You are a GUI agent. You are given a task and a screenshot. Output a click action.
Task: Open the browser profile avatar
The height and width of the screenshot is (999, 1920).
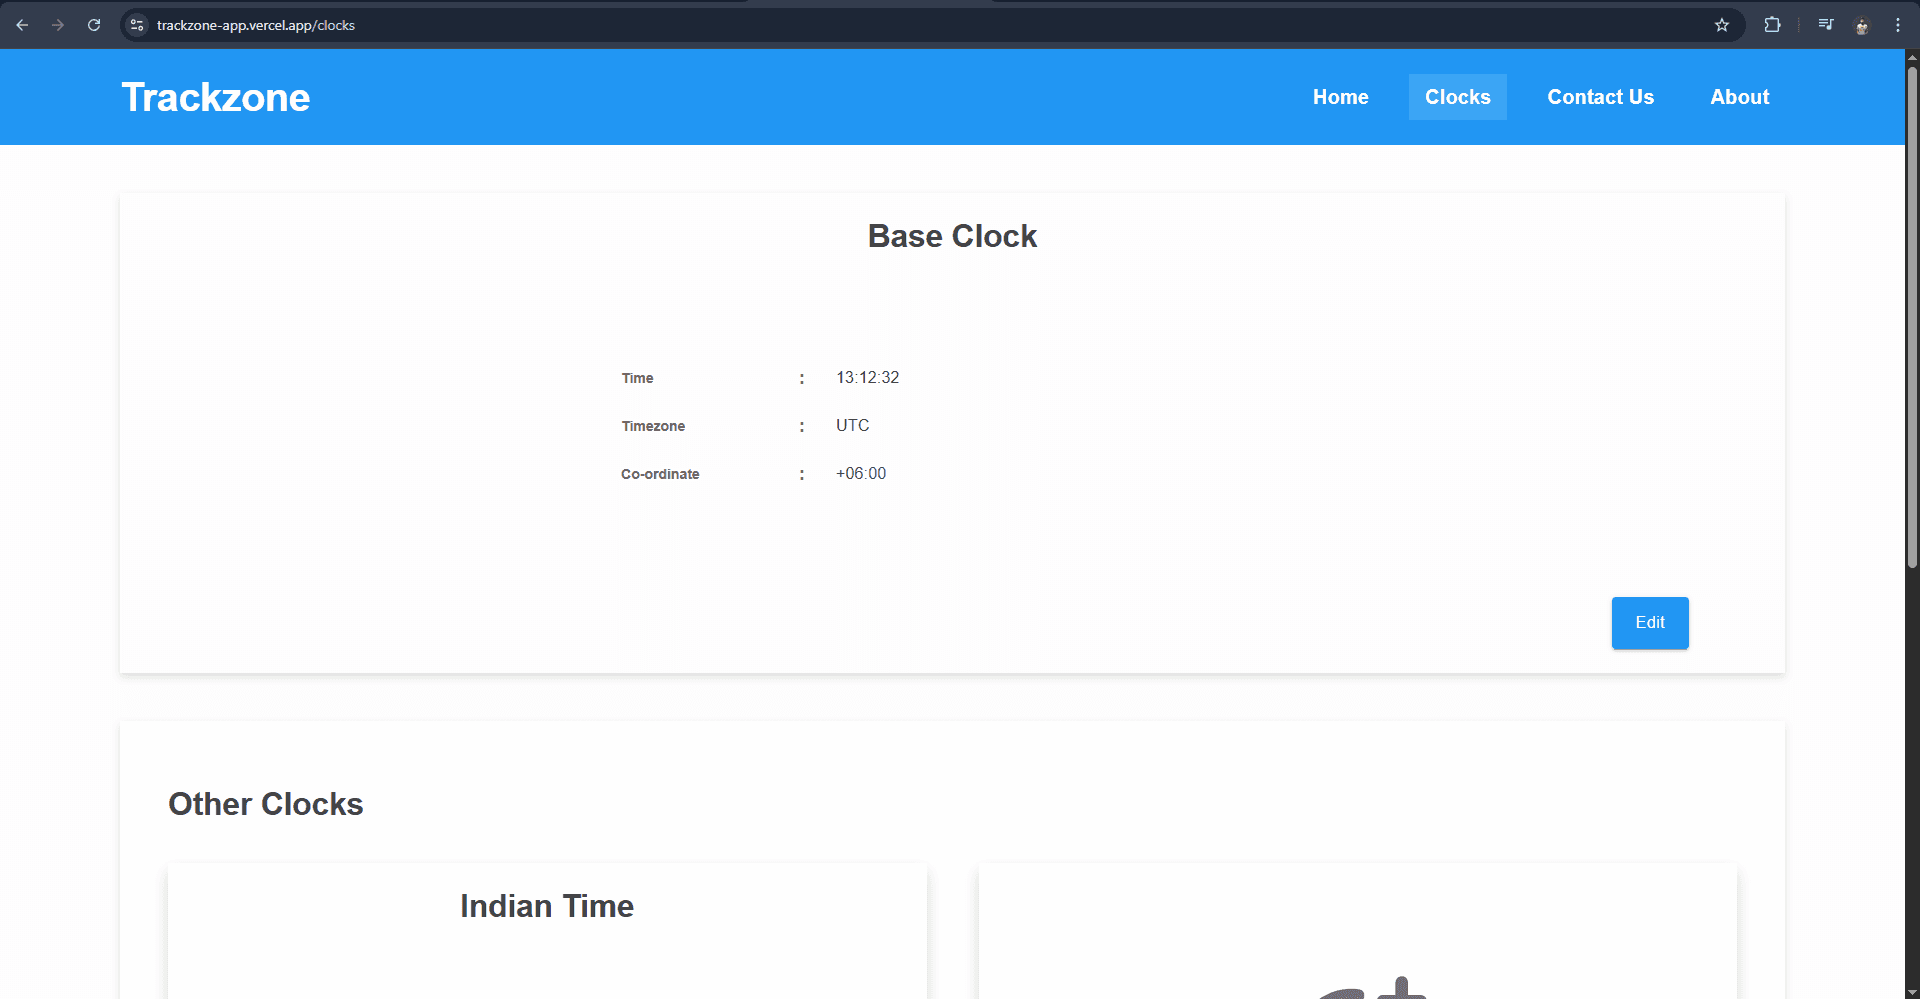(1862, 25)
